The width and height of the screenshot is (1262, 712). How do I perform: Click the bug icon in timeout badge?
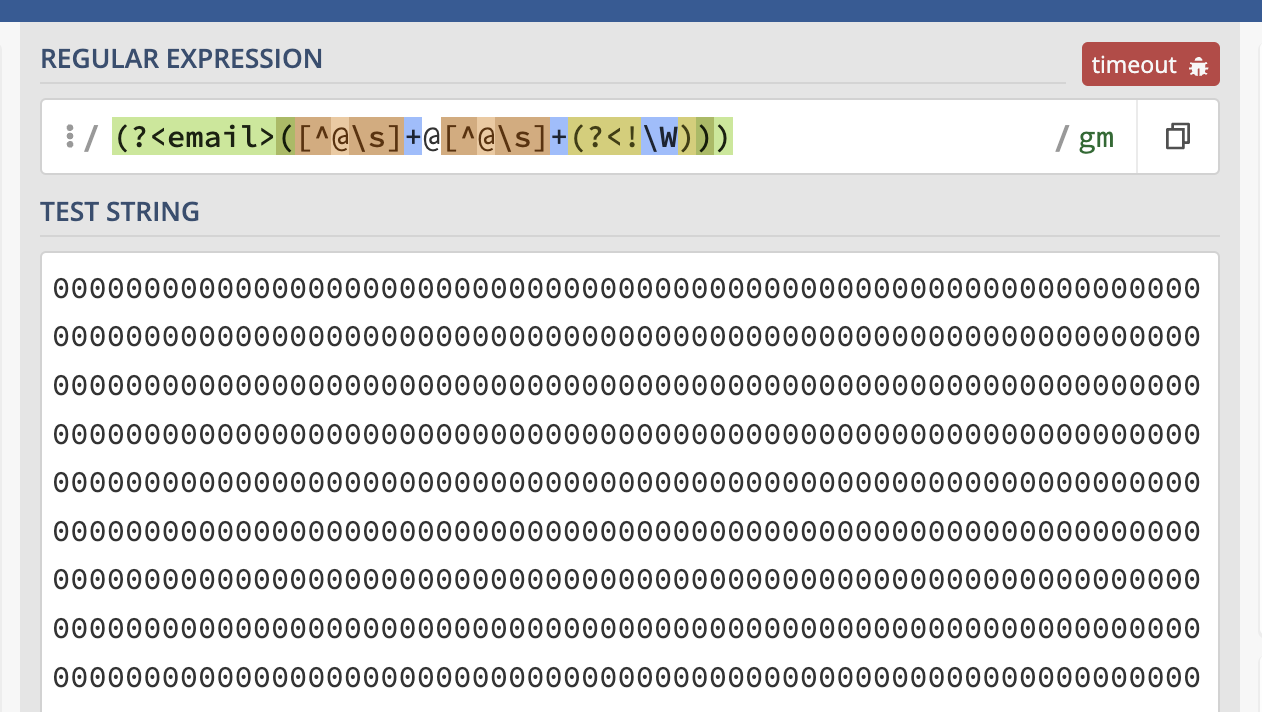coord(1198,66)
